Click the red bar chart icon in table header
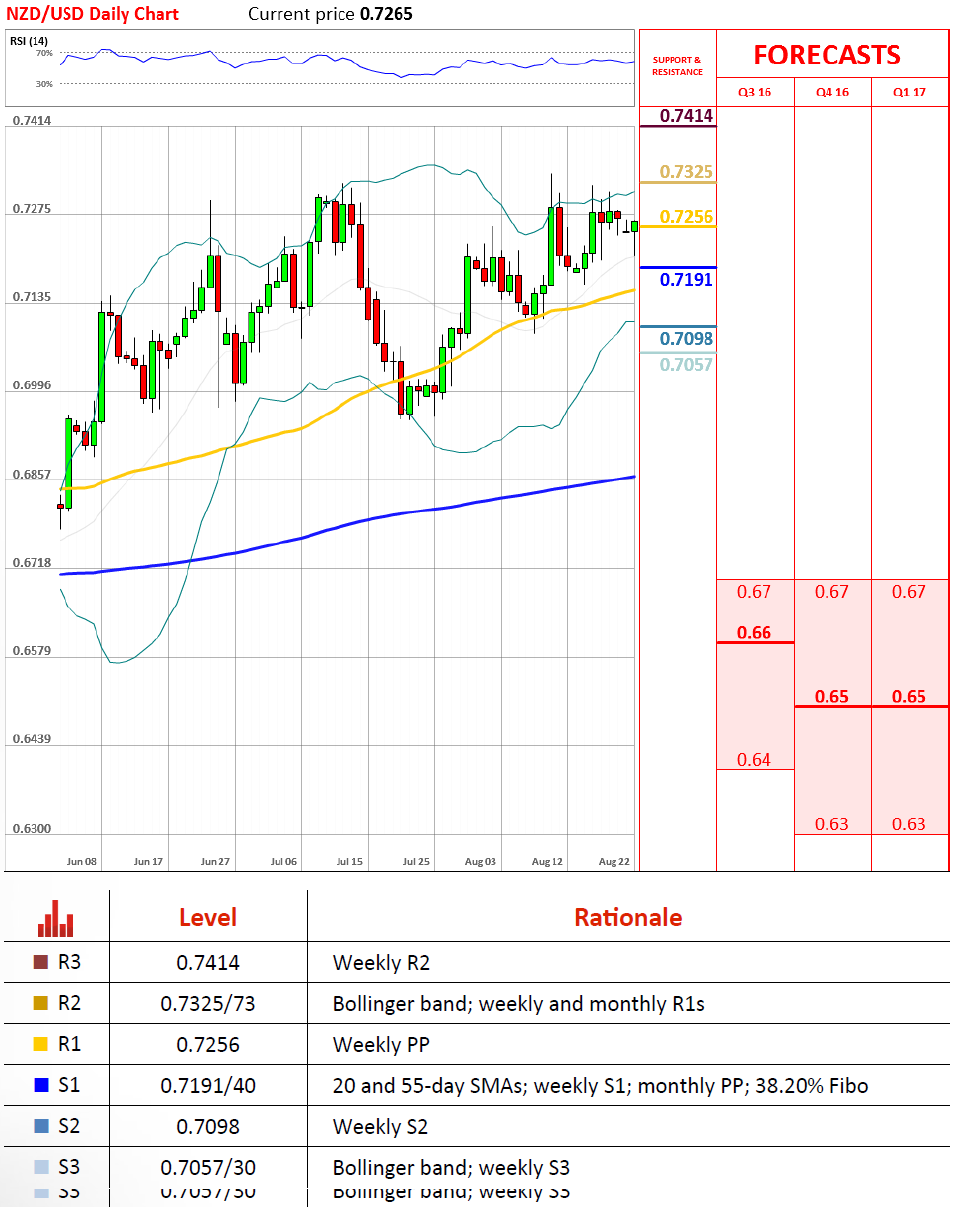The height and width of the screenshot is (1207, 963). [x=56, y=918]
